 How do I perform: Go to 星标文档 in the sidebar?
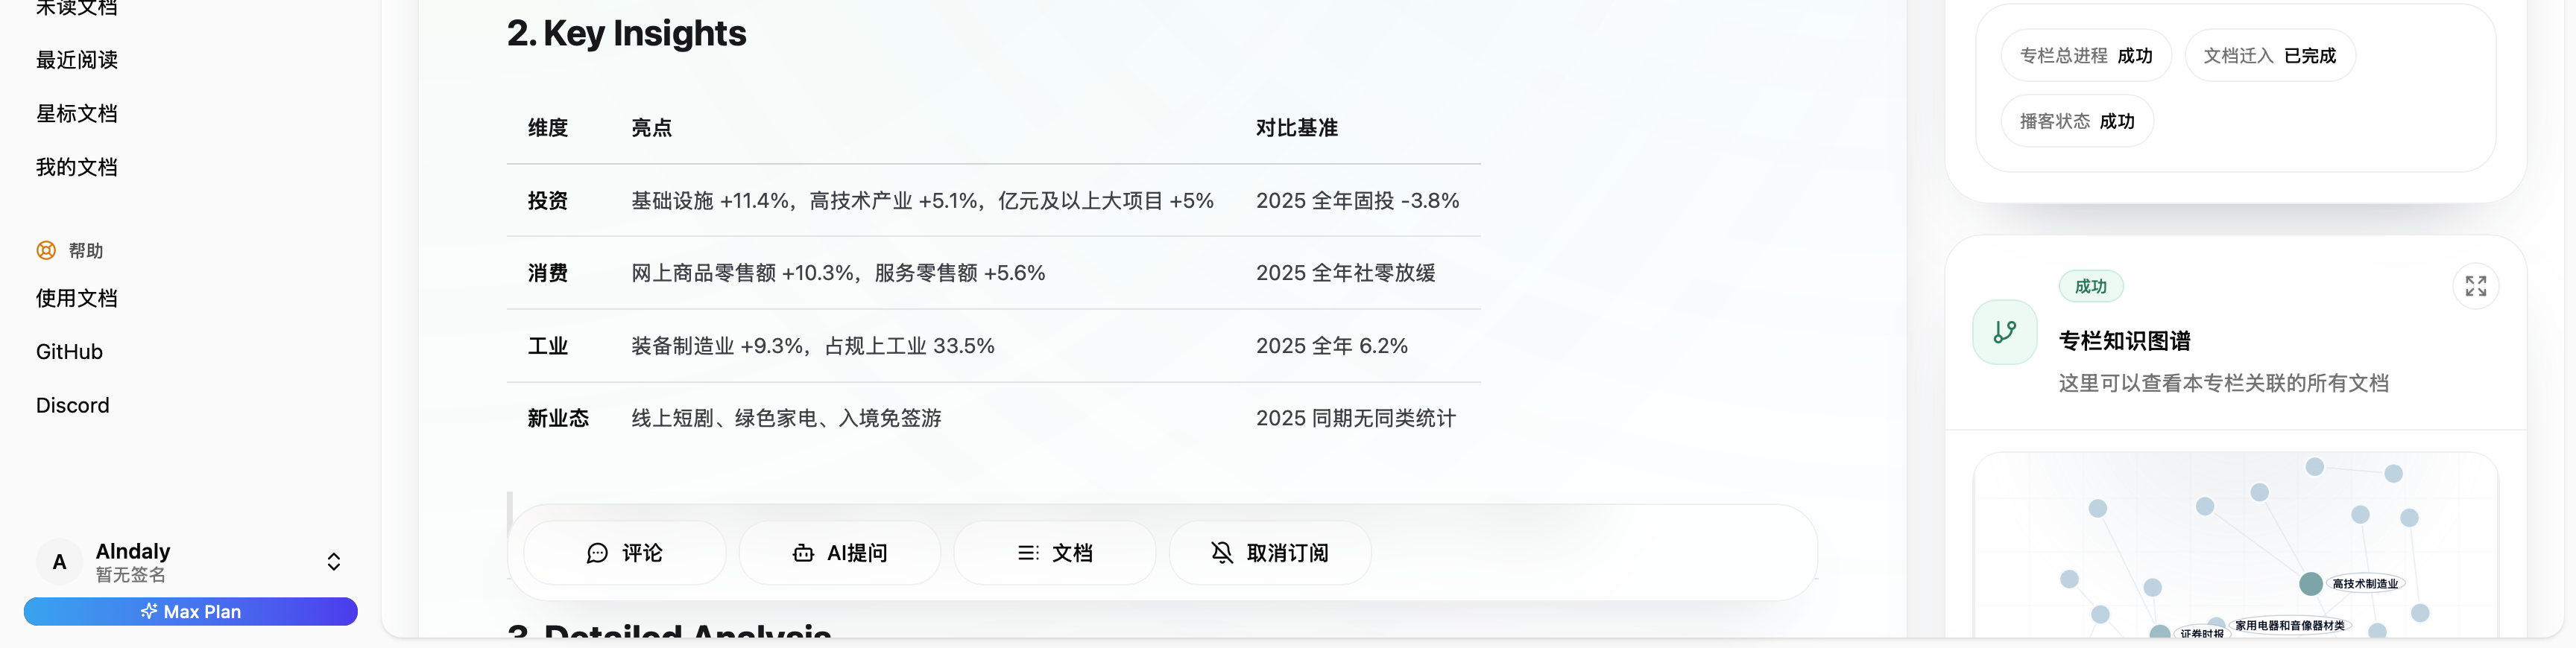click(77, 114)
